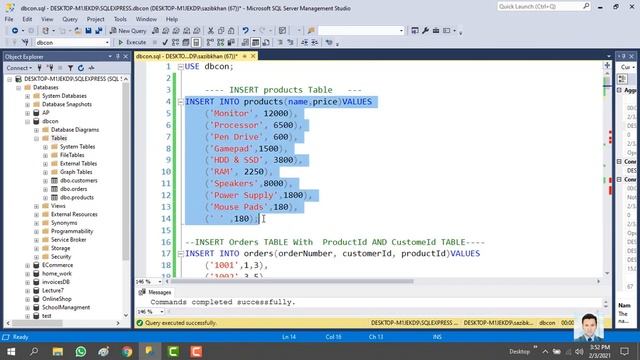Click the Filter icon in Object Explorer
The height and width of the screenshot is (360, 640).
click(70, 68)
